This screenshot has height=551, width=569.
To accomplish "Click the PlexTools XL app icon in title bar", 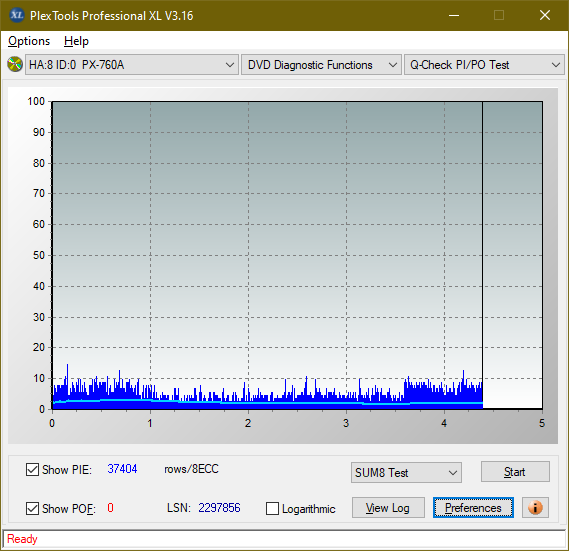I will 16,15.
